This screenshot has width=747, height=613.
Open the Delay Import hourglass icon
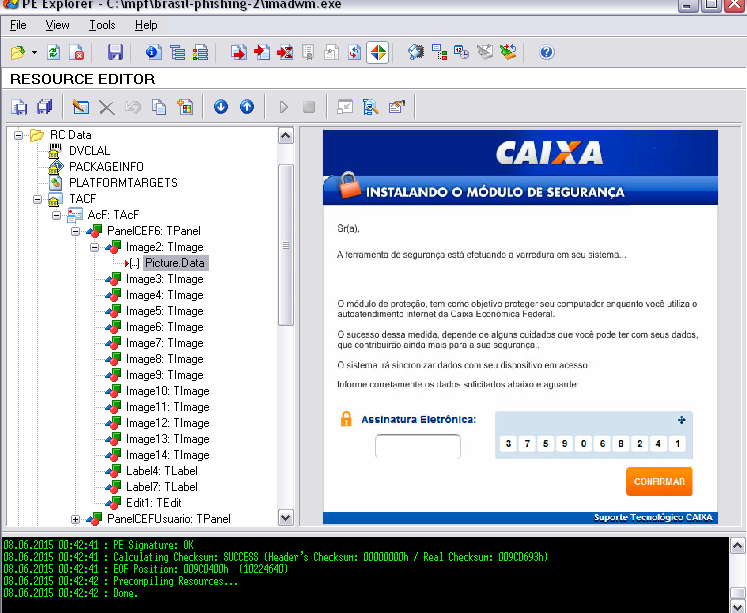point(285,52)
